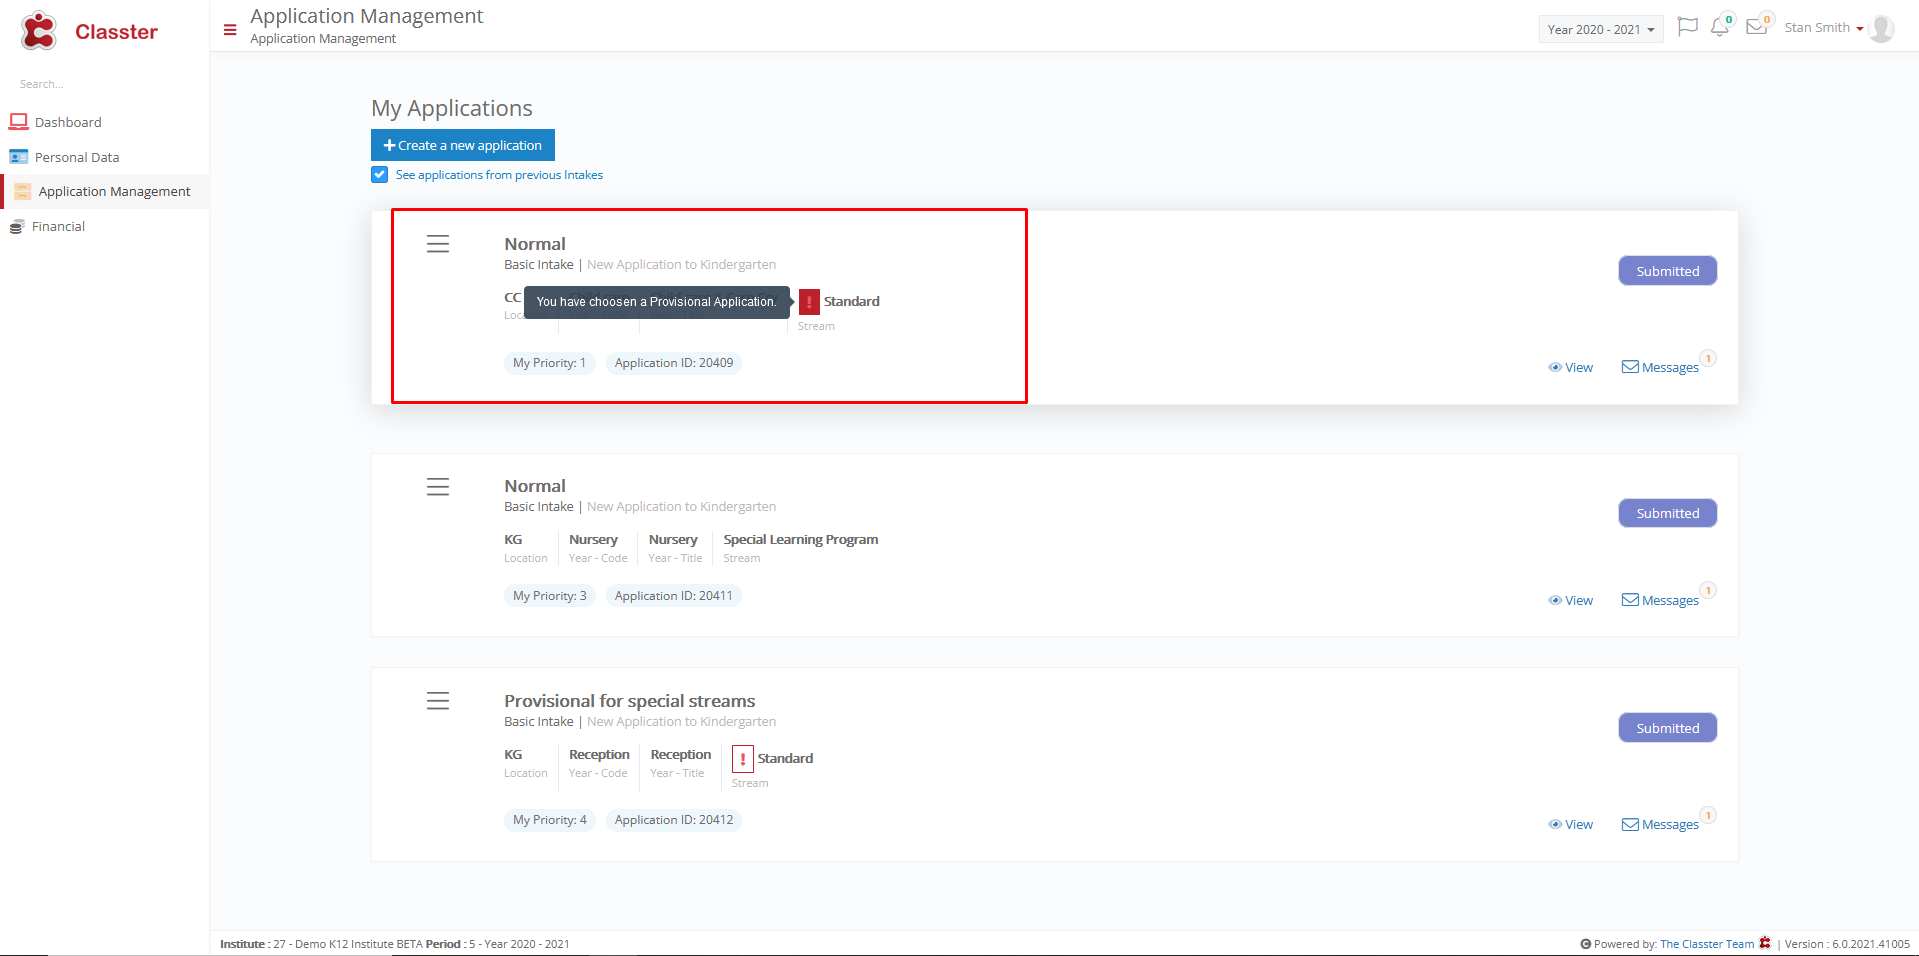Open drag handle menu for application 20412
The image size is (1919, 956).
point(438,701)
